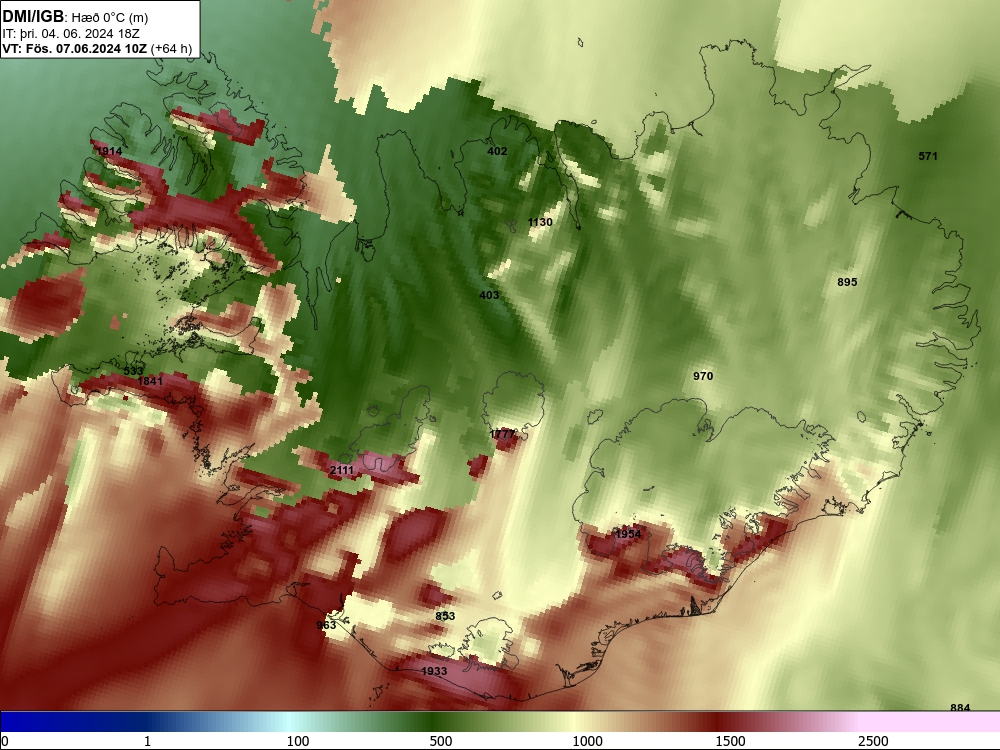The height and width of the screenshot is (750, 1000).
Task: Click the 'IT: þri. 04. 06. 2024 18Z' line
Action: tap(71, 34)
